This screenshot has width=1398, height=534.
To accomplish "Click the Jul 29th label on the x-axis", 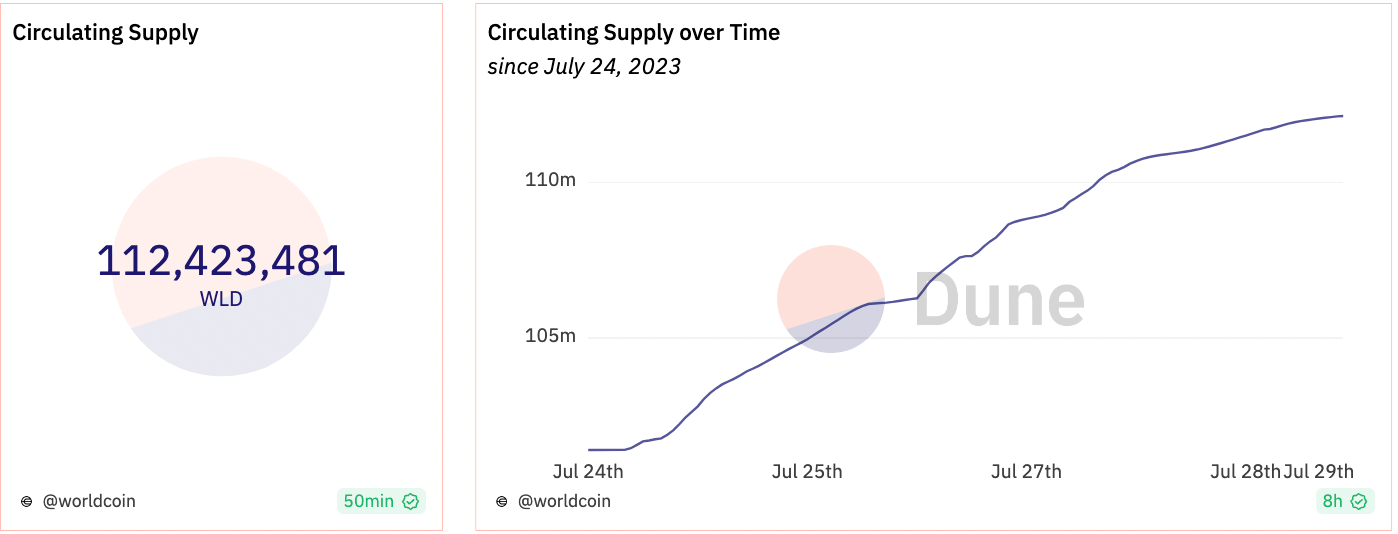I will [1319, 471].
